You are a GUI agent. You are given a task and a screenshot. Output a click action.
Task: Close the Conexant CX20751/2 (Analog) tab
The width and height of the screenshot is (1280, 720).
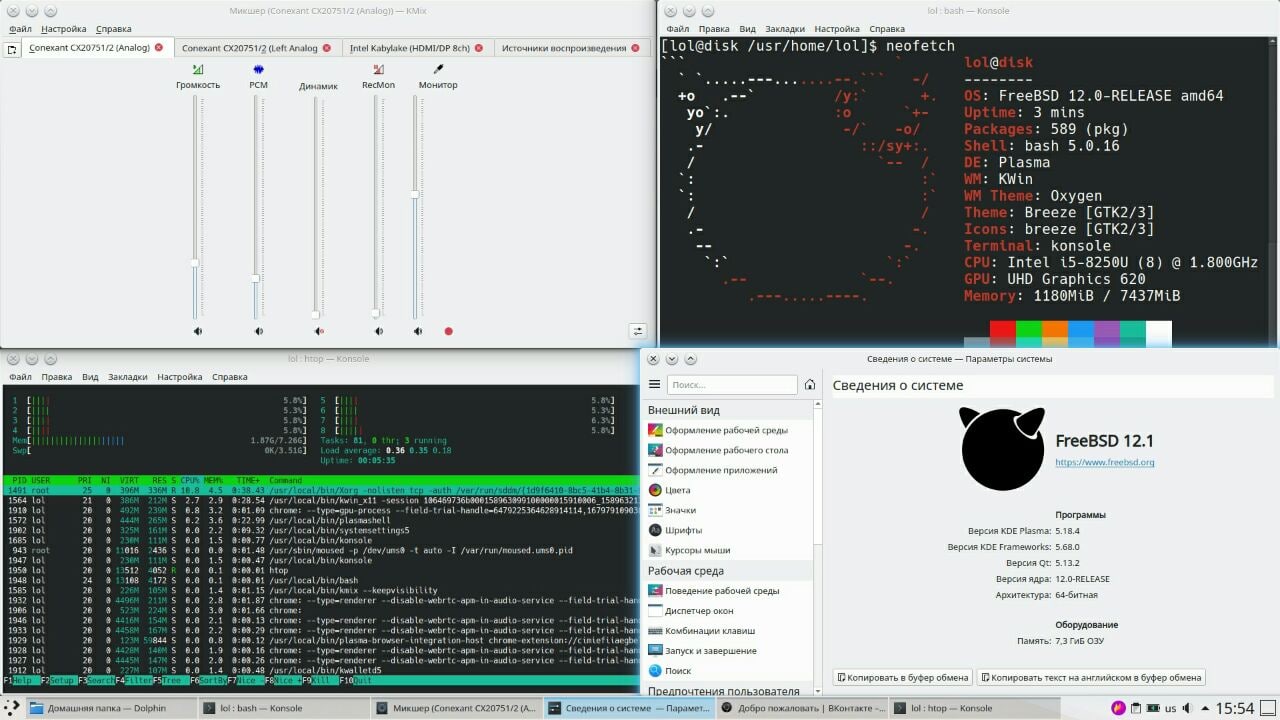(159, 48)
